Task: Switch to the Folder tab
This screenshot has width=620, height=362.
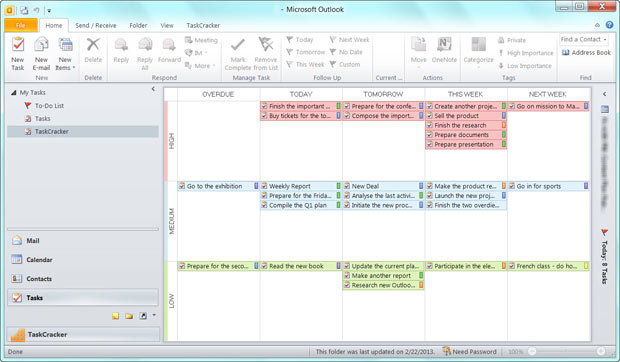Action: [138, 25]
